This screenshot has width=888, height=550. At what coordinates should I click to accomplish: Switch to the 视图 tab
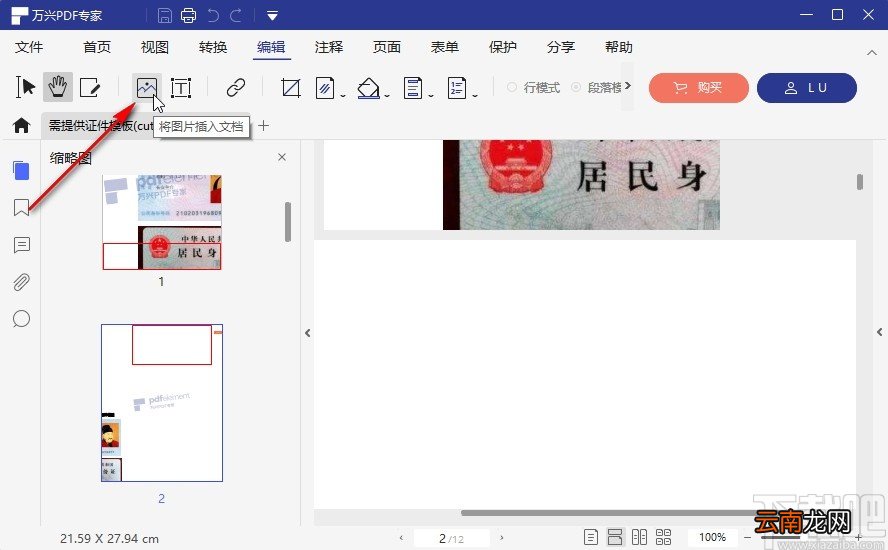(155, 47)
